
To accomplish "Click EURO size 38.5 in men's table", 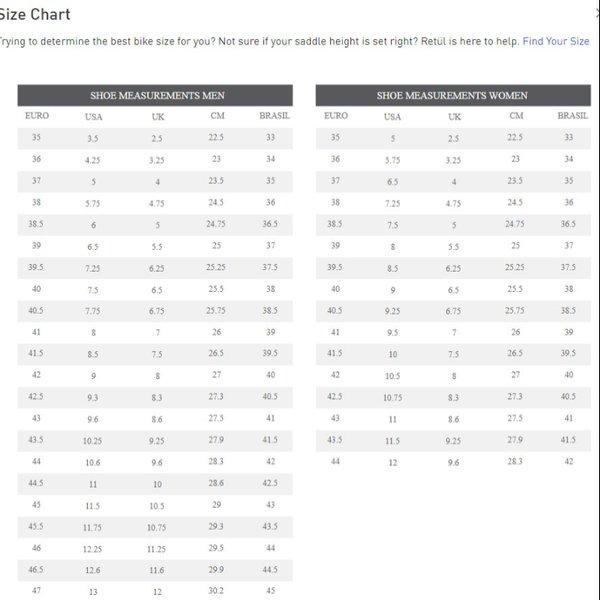I will [x=36, y=224].
